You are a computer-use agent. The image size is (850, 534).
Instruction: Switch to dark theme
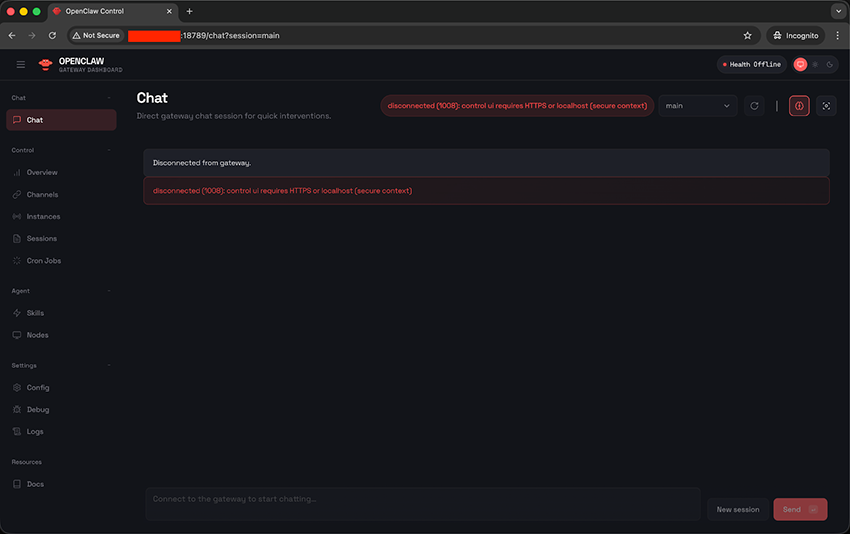click(x=829, y=65)
